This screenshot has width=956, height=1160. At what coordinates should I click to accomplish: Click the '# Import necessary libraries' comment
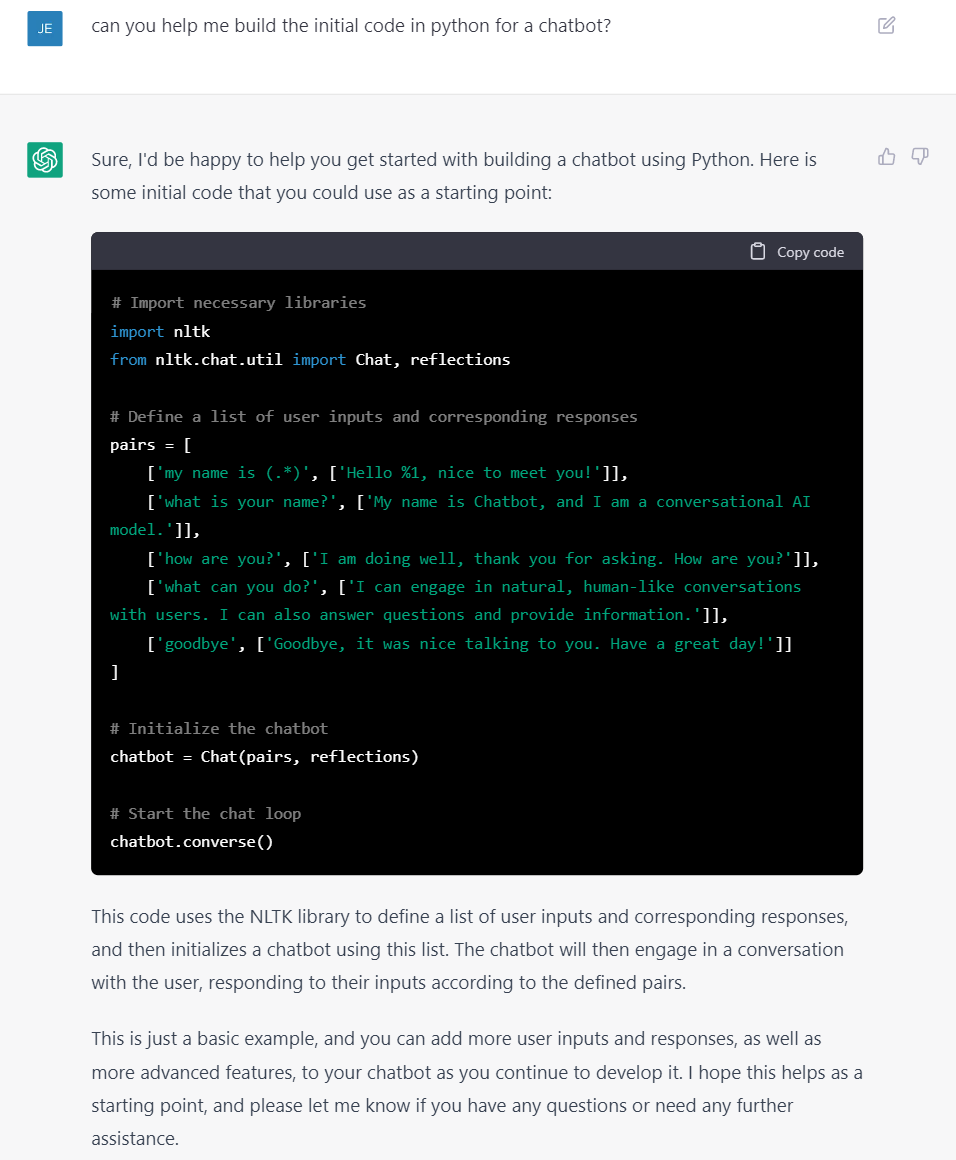[238, 303]
